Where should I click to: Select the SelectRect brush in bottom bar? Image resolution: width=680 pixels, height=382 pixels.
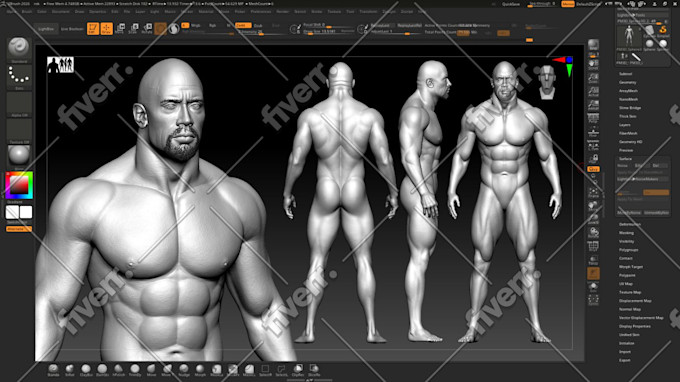(265, 370)
